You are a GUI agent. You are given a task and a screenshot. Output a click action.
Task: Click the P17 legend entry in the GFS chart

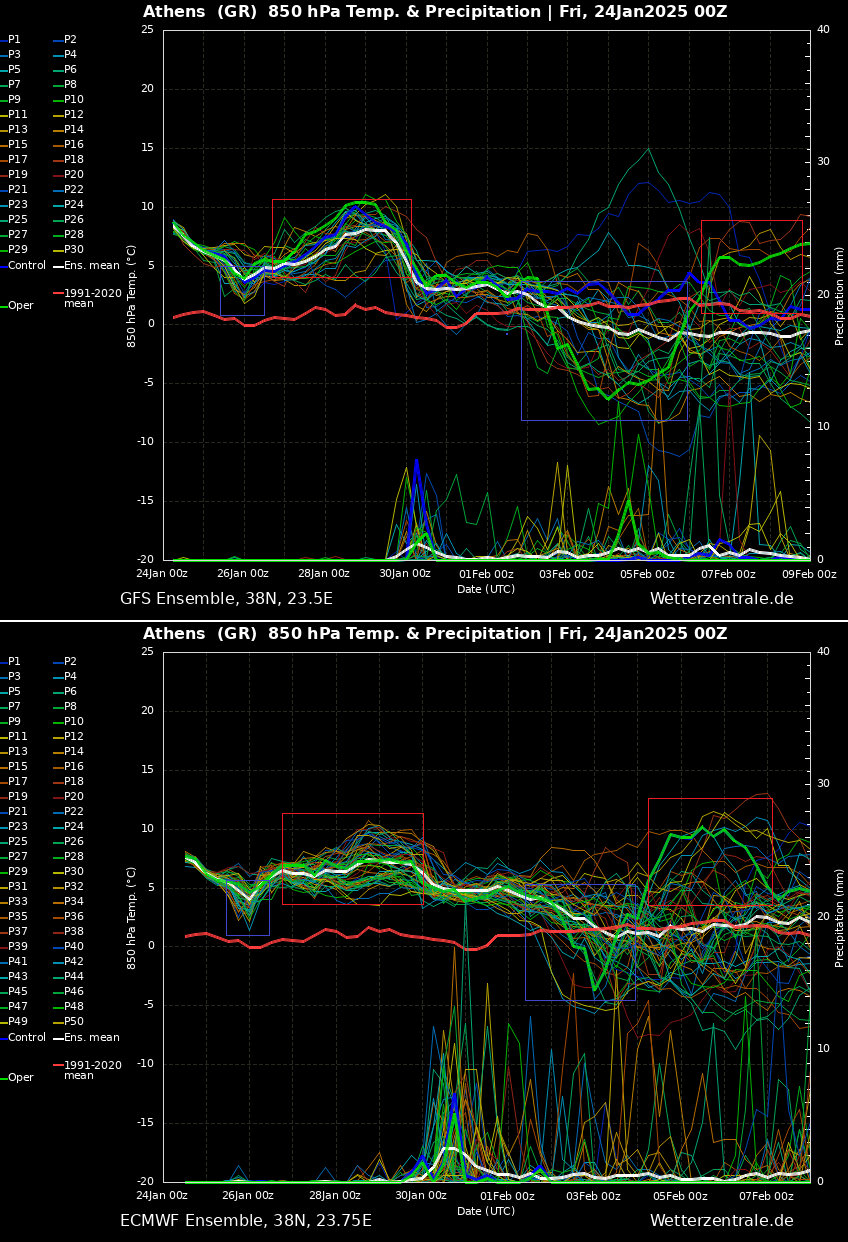(18, 160)
